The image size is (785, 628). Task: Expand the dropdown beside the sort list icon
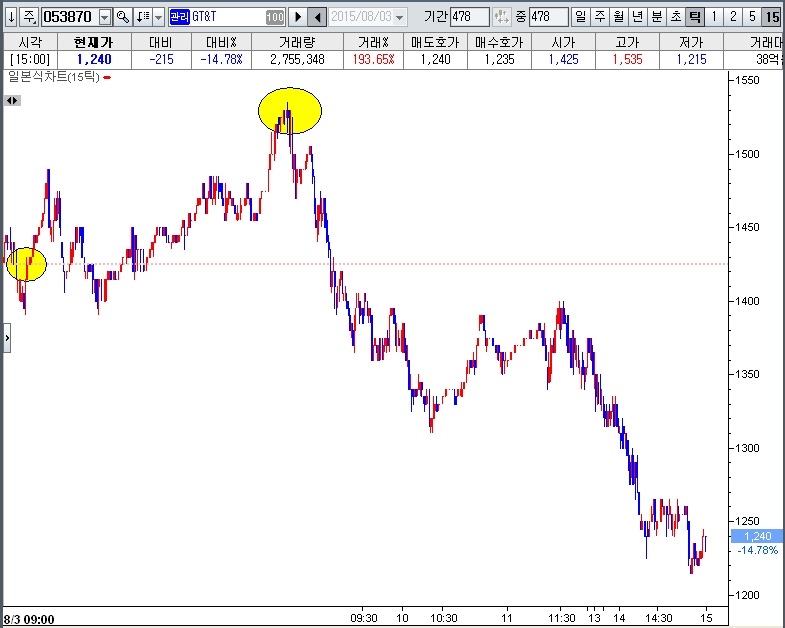pyautogui.click(x=158, y=18)
